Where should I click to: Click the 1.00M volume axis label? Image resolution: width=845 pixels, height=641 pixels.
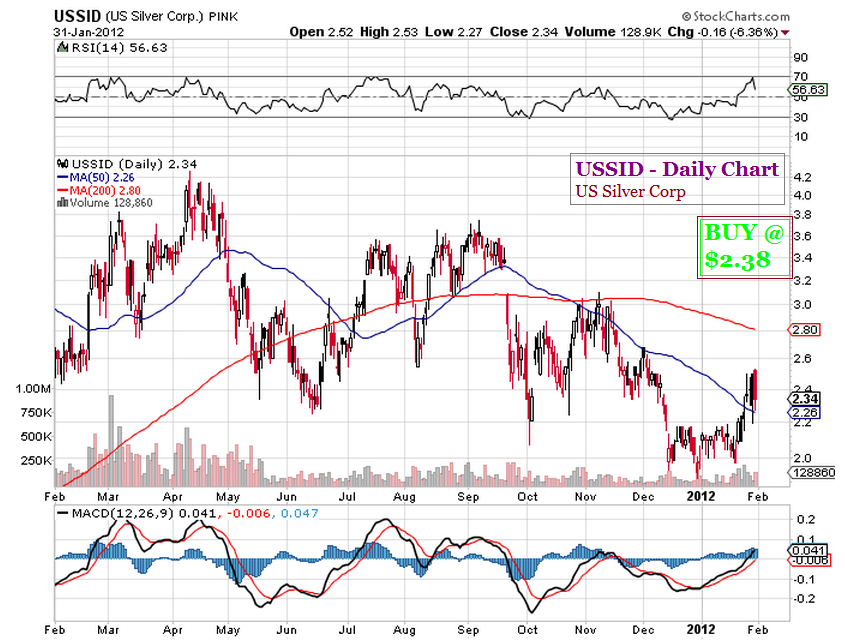[x=33, y=389]
